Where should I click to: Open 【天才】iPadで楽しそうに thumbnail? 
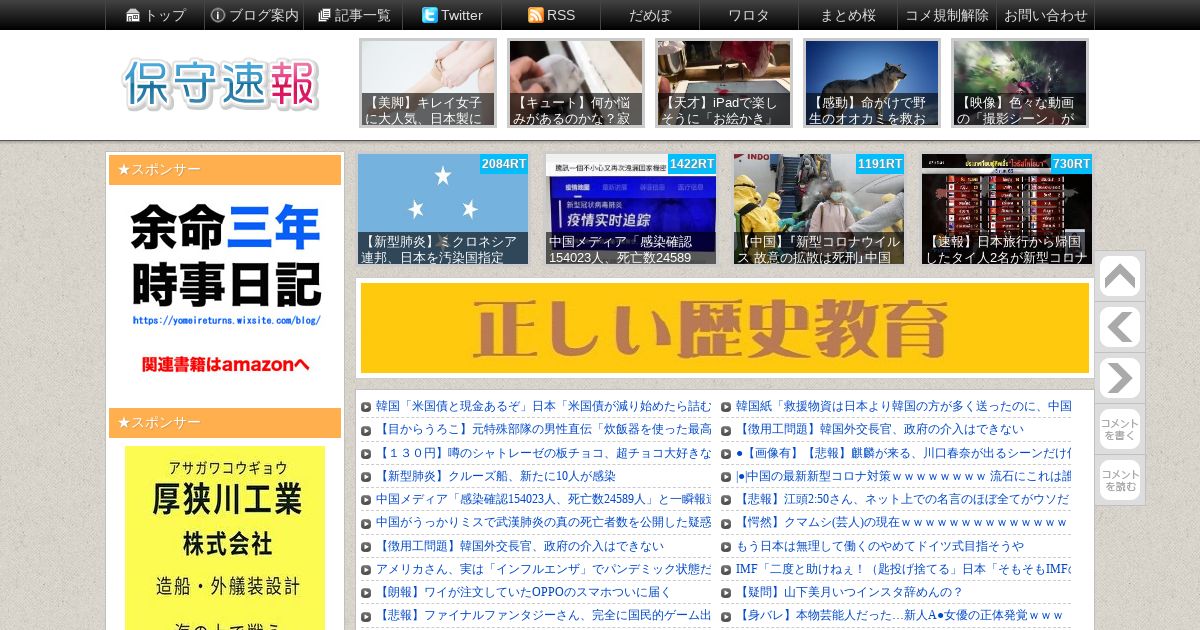[724, 83]
